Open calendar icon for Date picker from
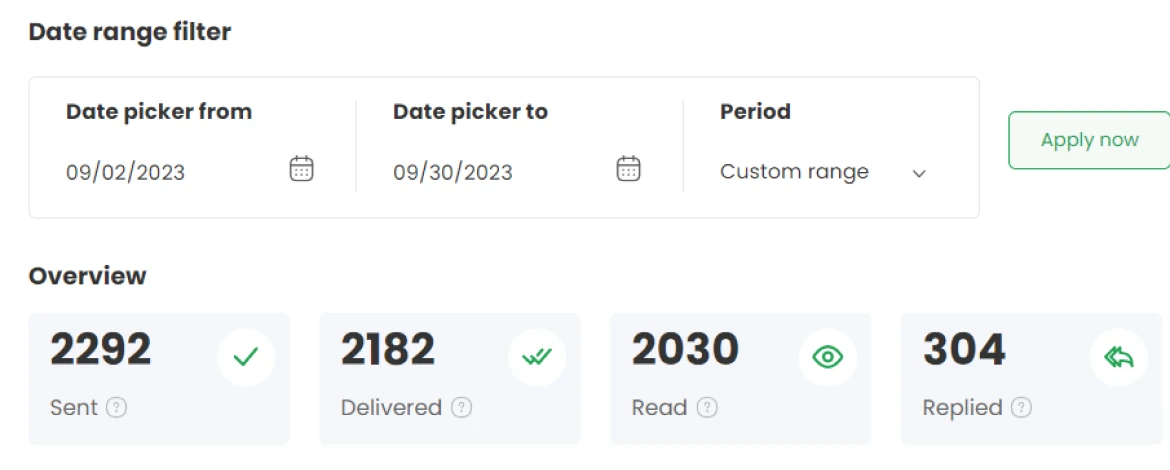This screenshot has width=1170, height=470. coord(301,169)
